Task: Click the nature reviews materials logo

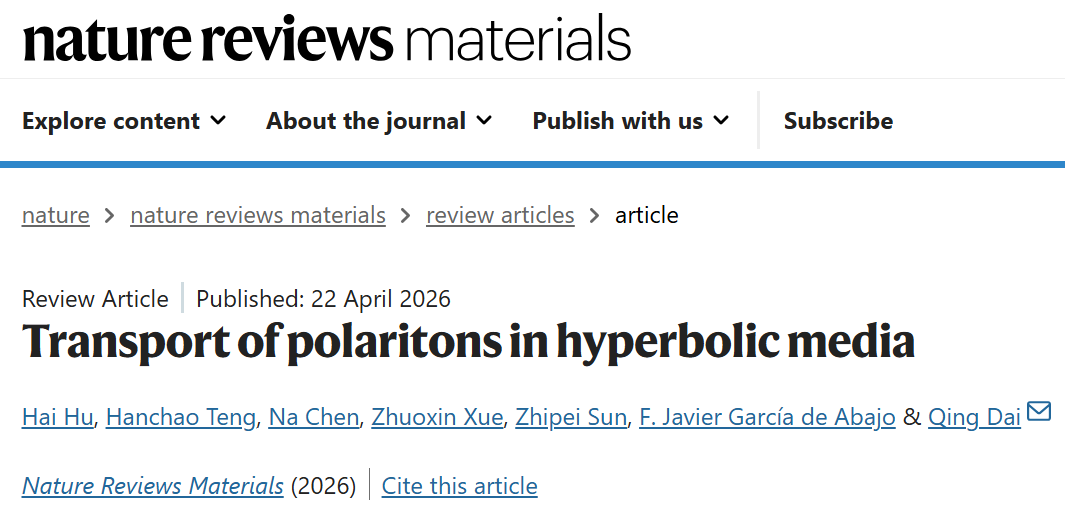Action: tap(326, 40)
